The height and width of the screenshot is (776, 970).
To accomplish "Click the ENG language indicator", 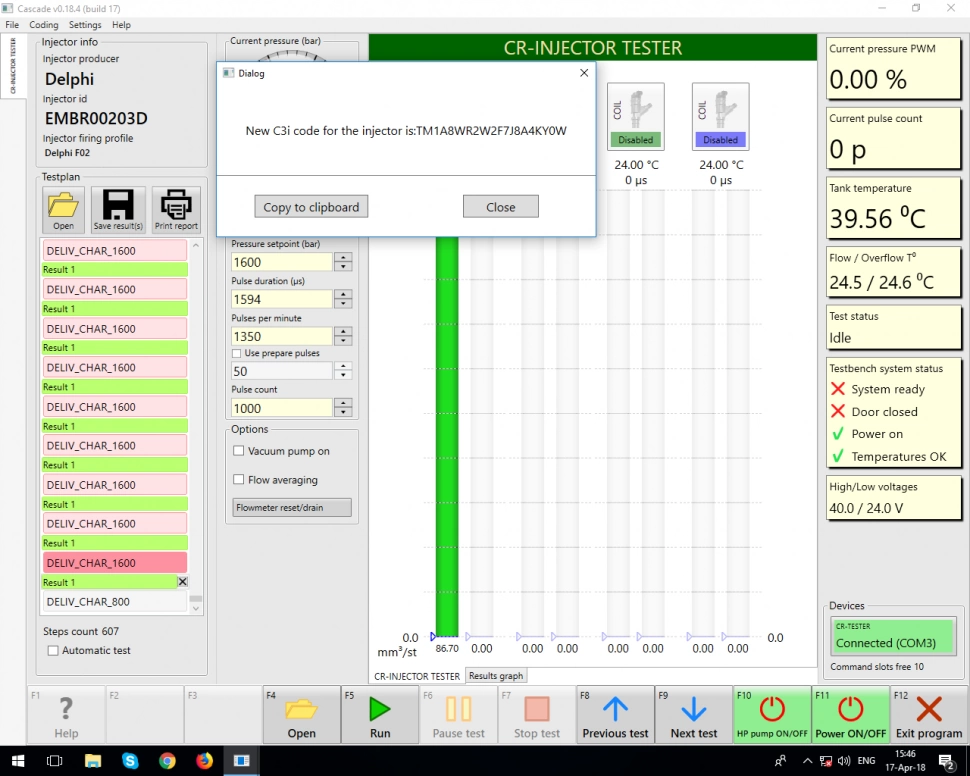I will click(x=866, y=761).
